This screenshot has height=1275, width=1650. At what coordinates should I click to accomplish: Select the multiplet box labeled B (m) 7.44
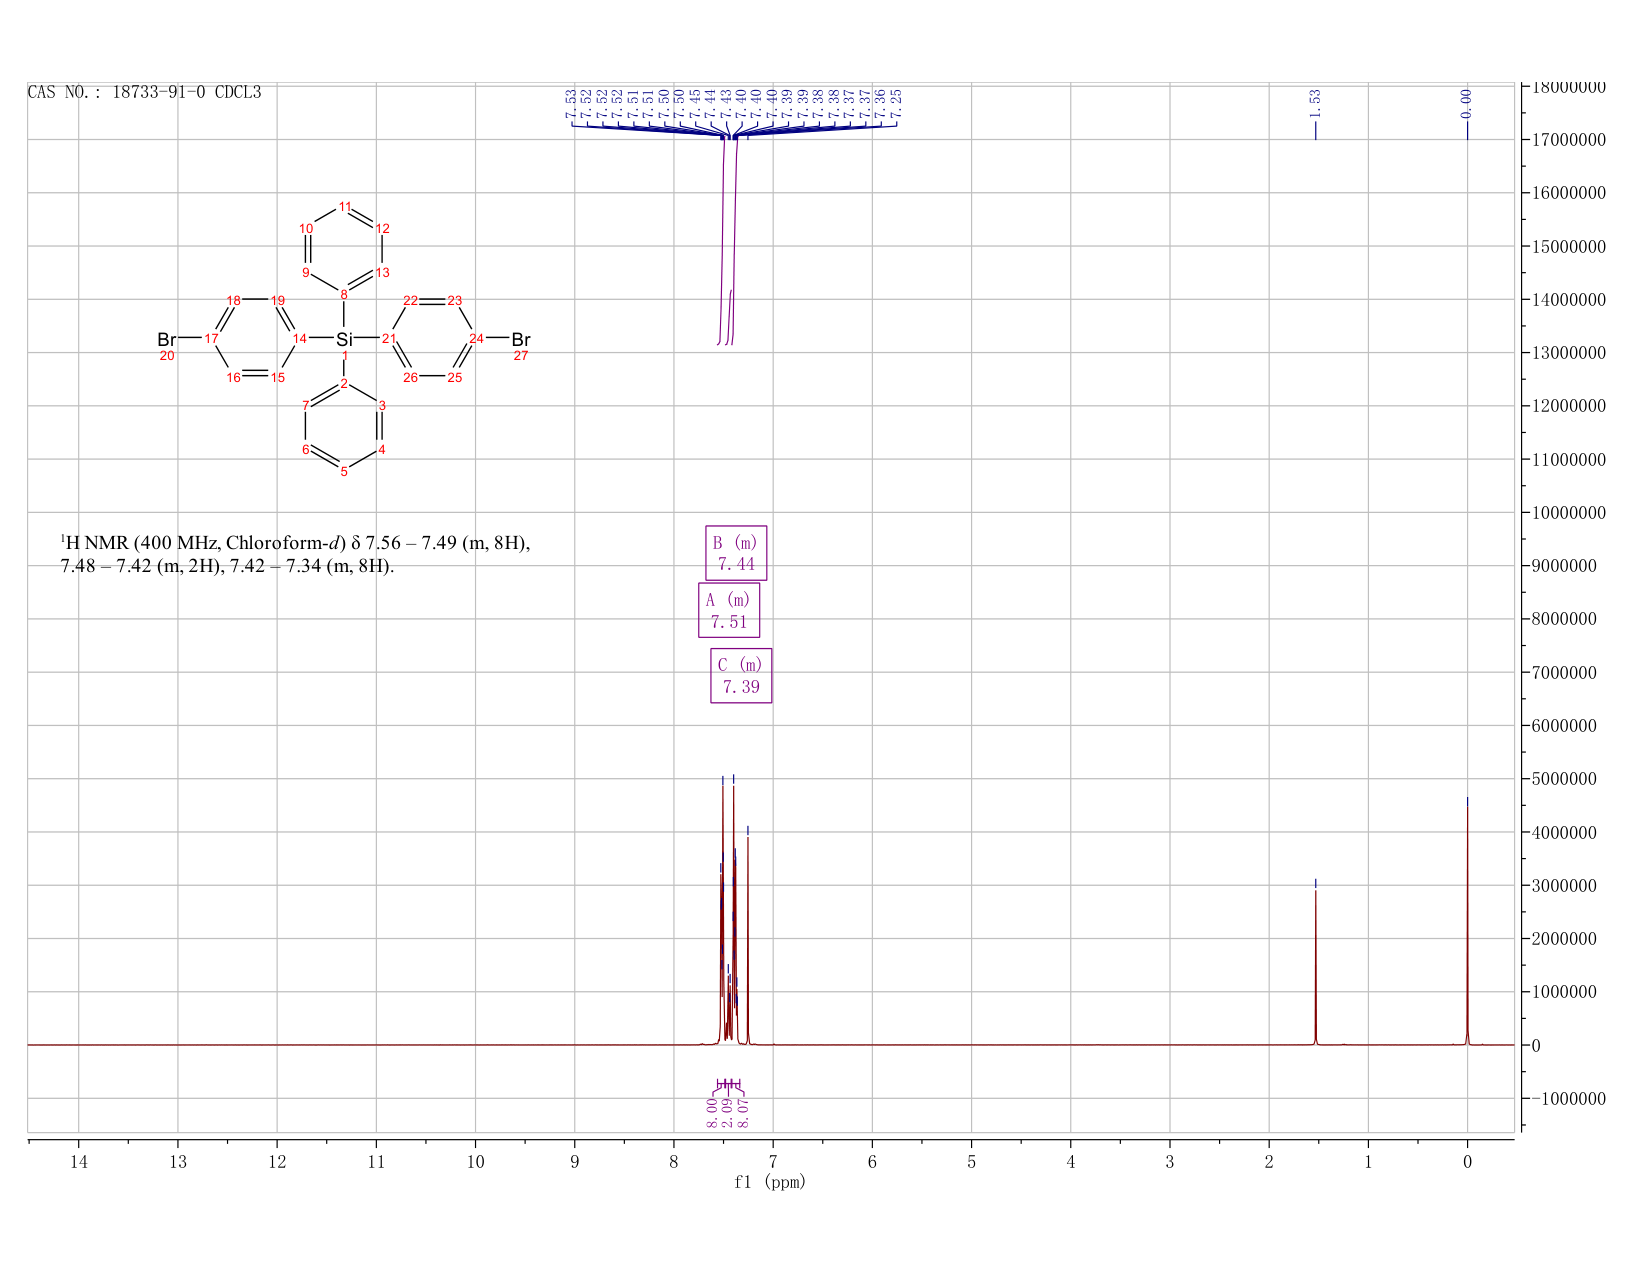736,553
